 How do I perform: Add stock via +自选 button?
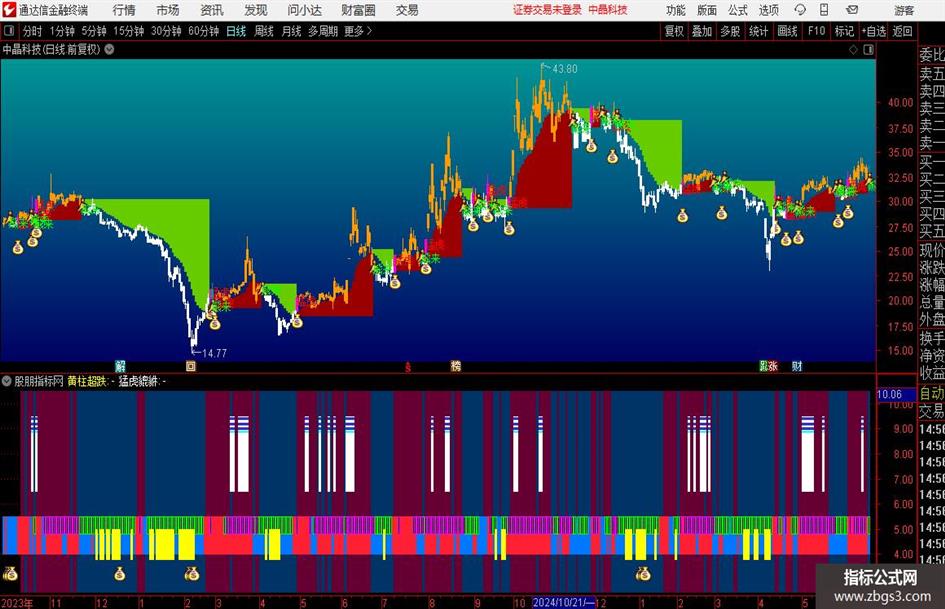[x=873, y=31]
